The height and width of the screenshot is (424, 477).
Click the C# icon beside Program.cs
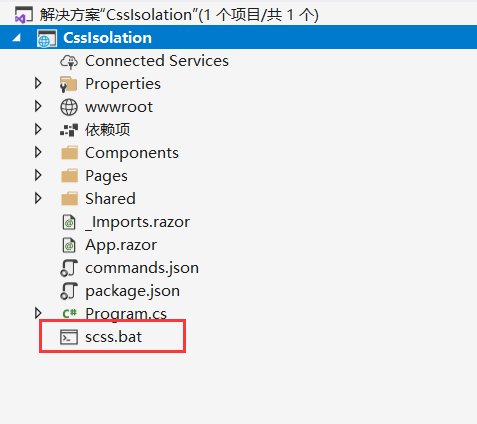70,313
